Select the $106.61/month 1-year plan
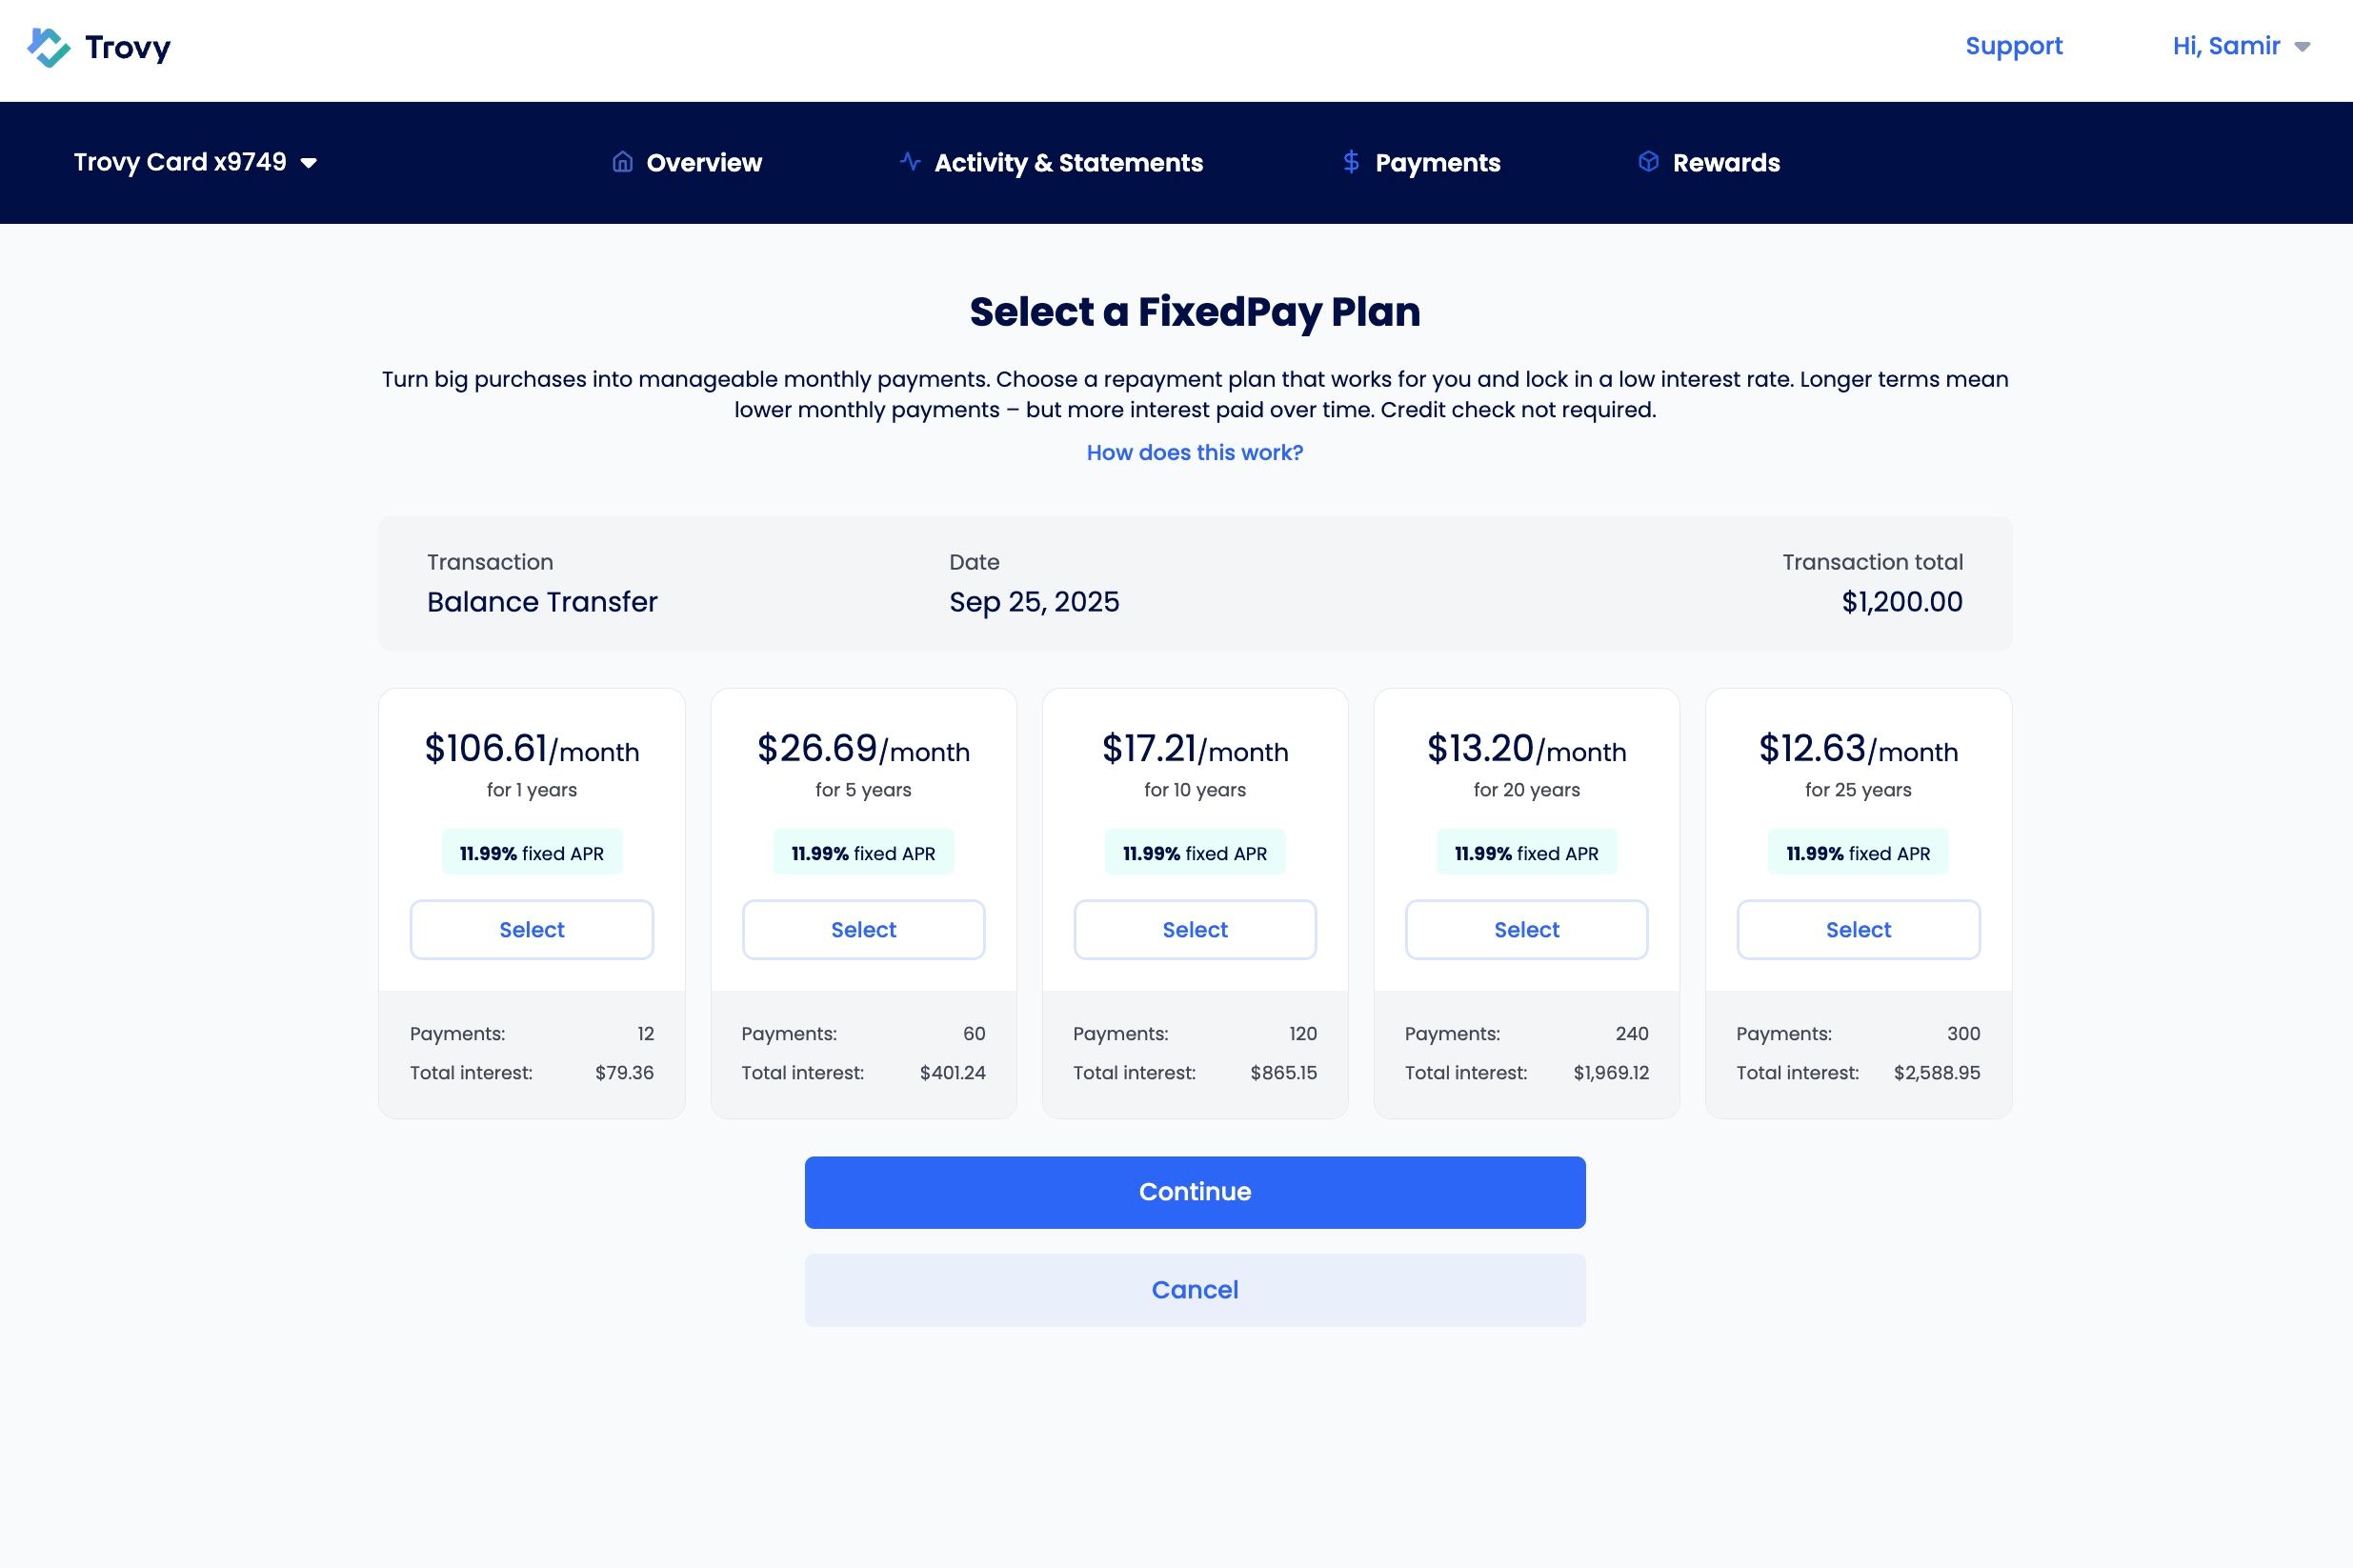This screenshot has height=1568, width=2353. click(x=531, y=929)
